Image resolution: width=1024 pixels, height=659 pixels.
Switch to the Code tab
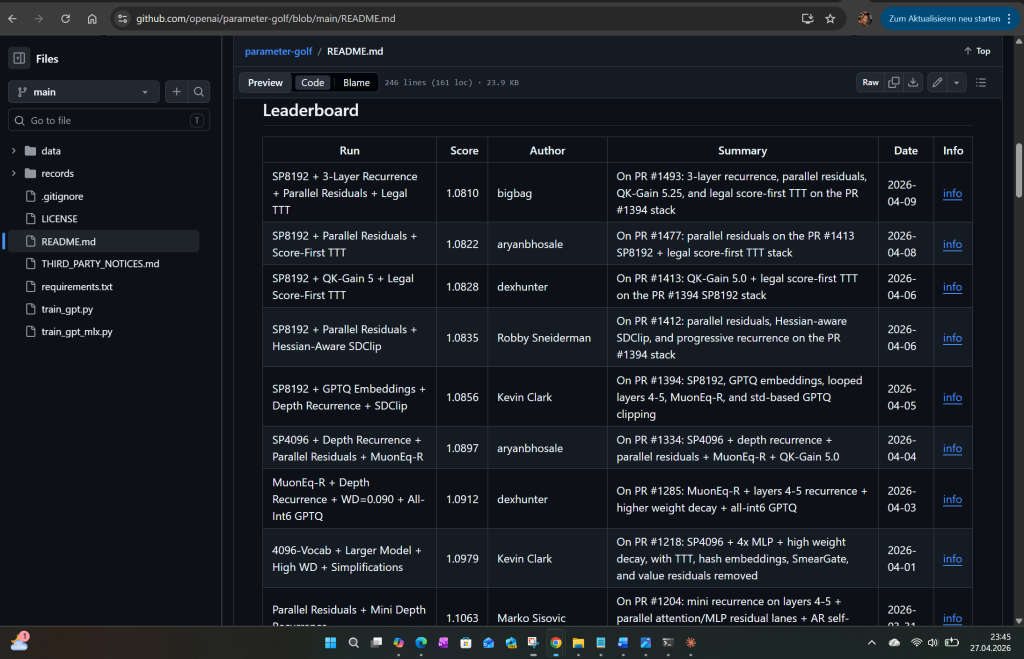312,82
